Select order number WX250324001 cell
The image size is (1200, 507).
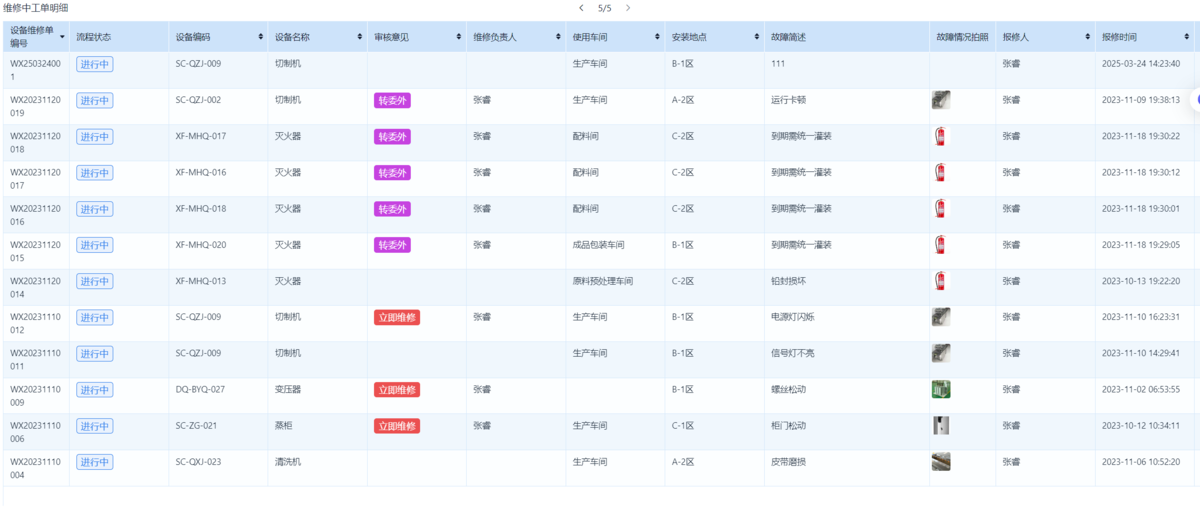[x=34, y=69]
